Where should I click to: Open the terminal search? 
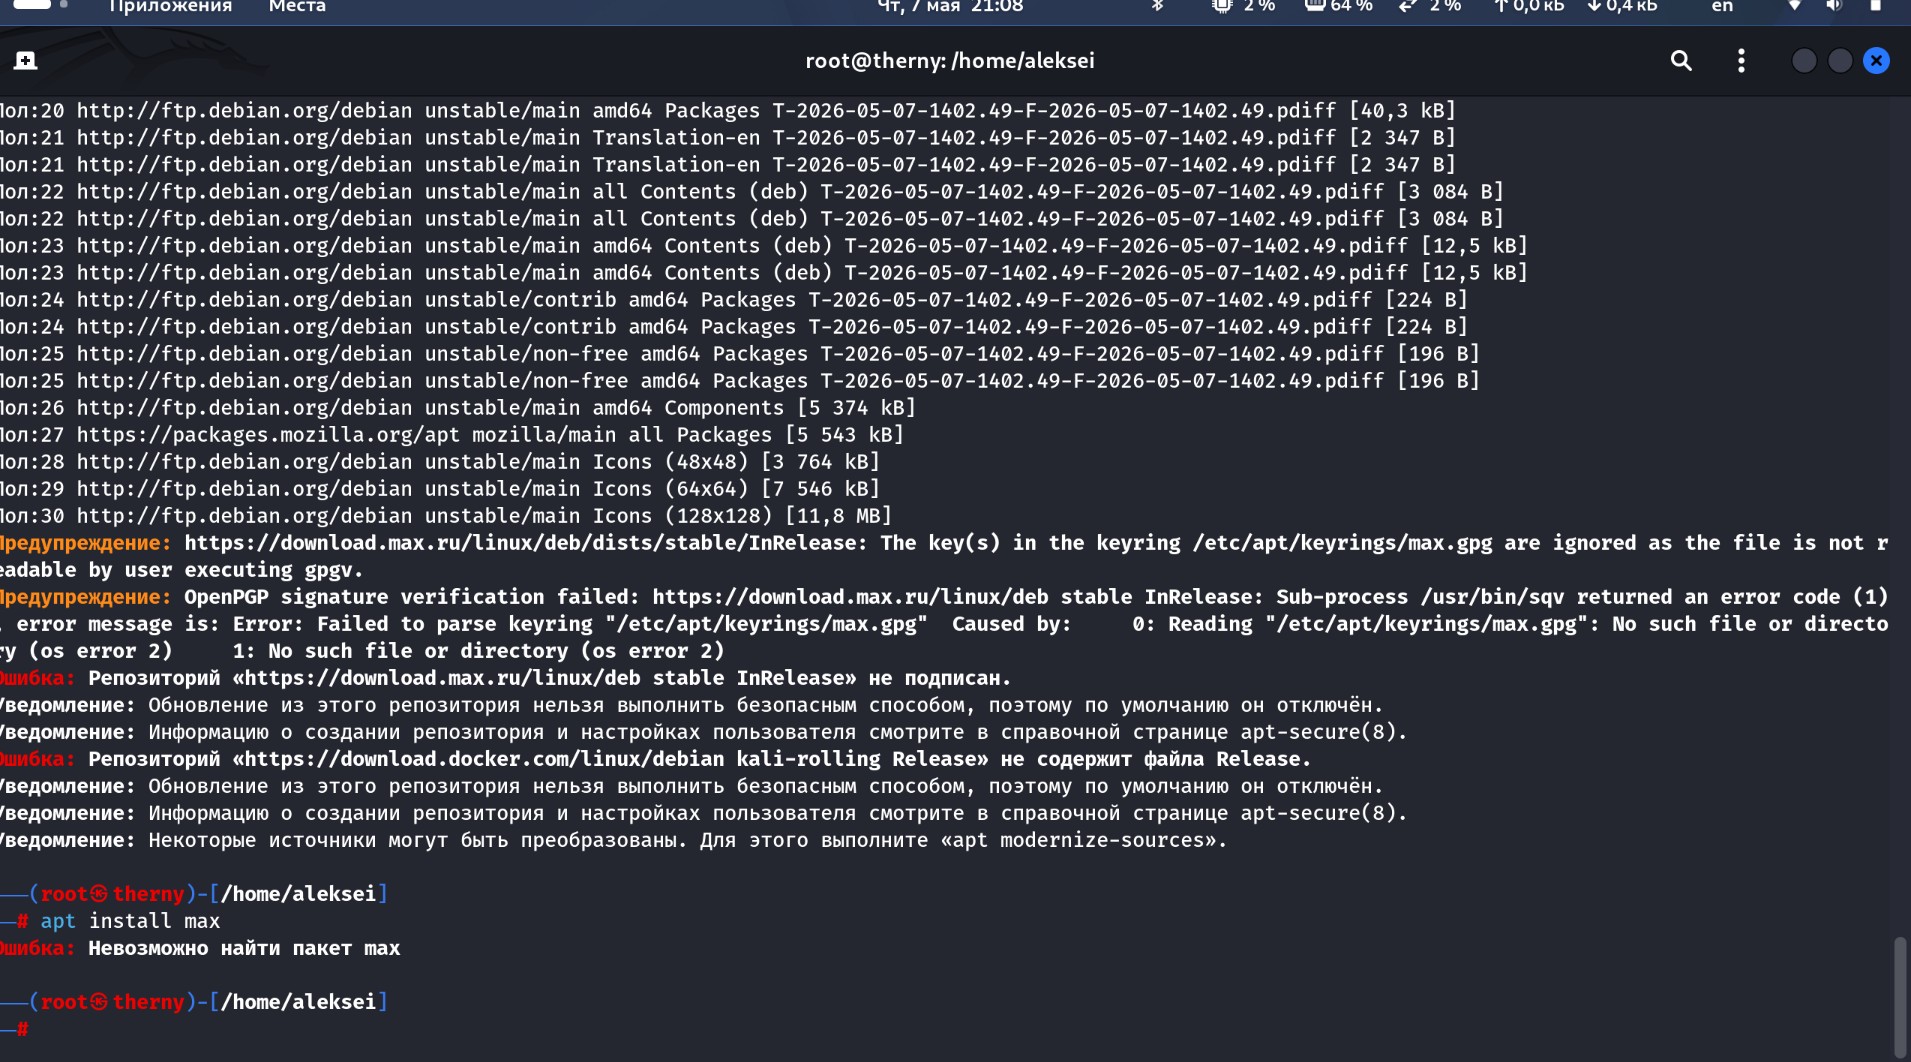click(1681, 61)
